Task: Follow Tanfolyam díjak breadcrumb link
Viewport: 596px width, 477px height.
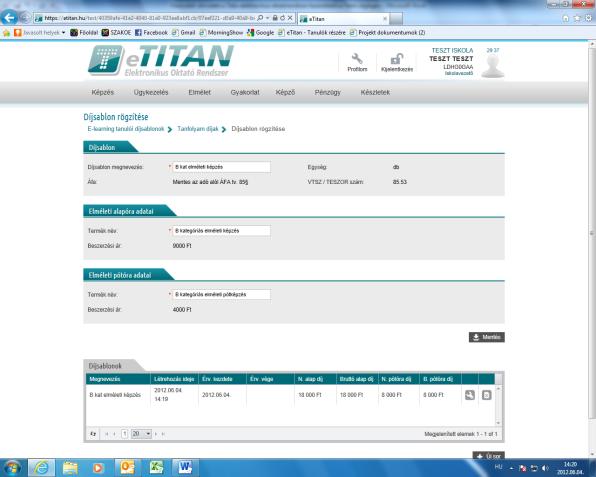Action: [x=198, y=129]
